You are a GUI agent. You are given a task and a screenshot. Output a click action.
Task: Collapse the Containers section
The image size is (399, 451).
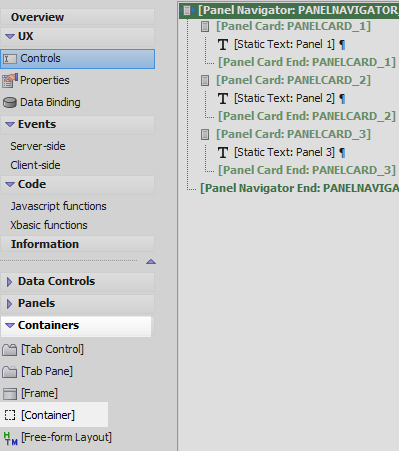click(x=10, y=326)
